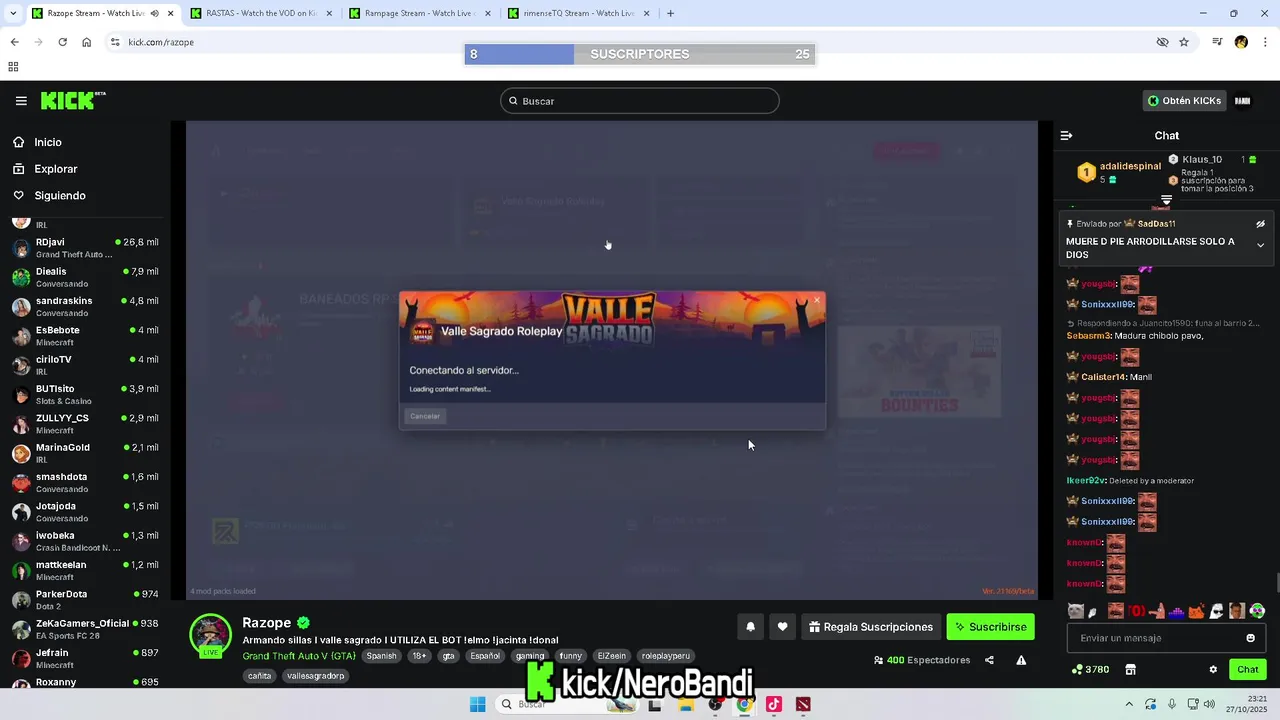Open Explorar in sidebar
Screen dimensions: 1280x720
click(x=55, y=169)
